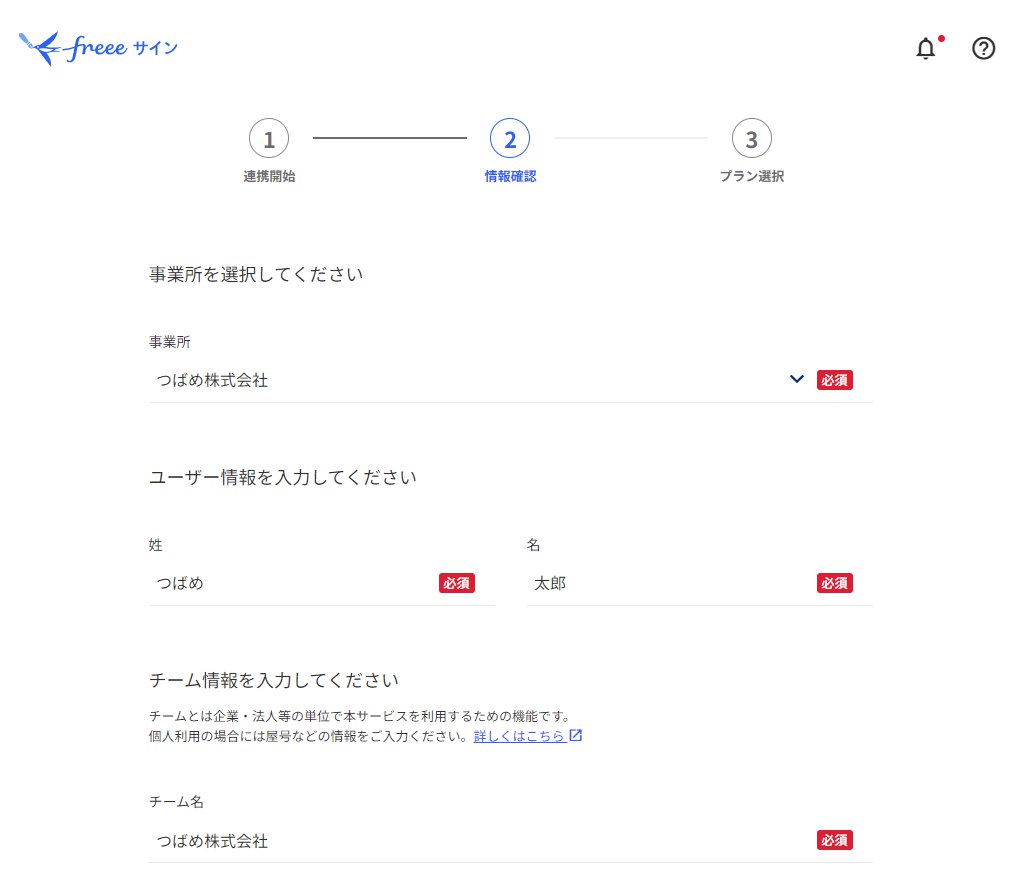Click the 姓 input field with つばめ

click(x=322, y=583)
